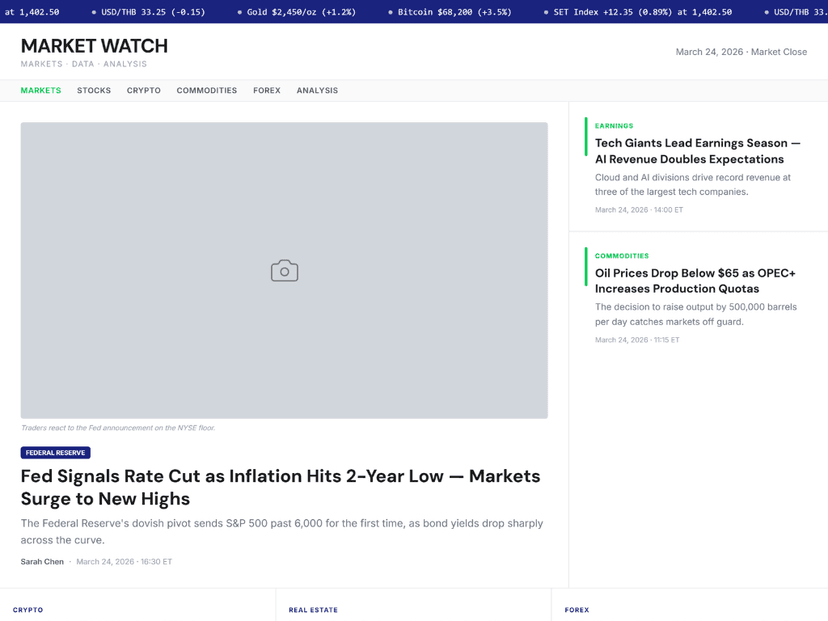Click the Federal Reserve category badge
Screen dimensions: 828x621
click(x=55, y=453)
